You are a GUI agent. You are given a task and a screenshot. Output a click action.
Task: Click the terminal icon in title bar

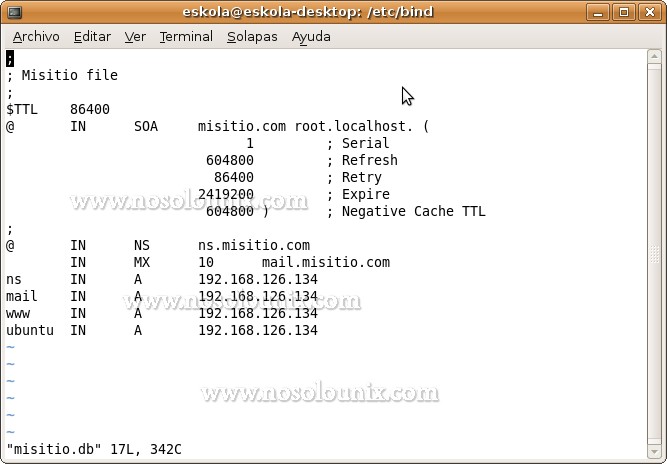coord(15,12)
